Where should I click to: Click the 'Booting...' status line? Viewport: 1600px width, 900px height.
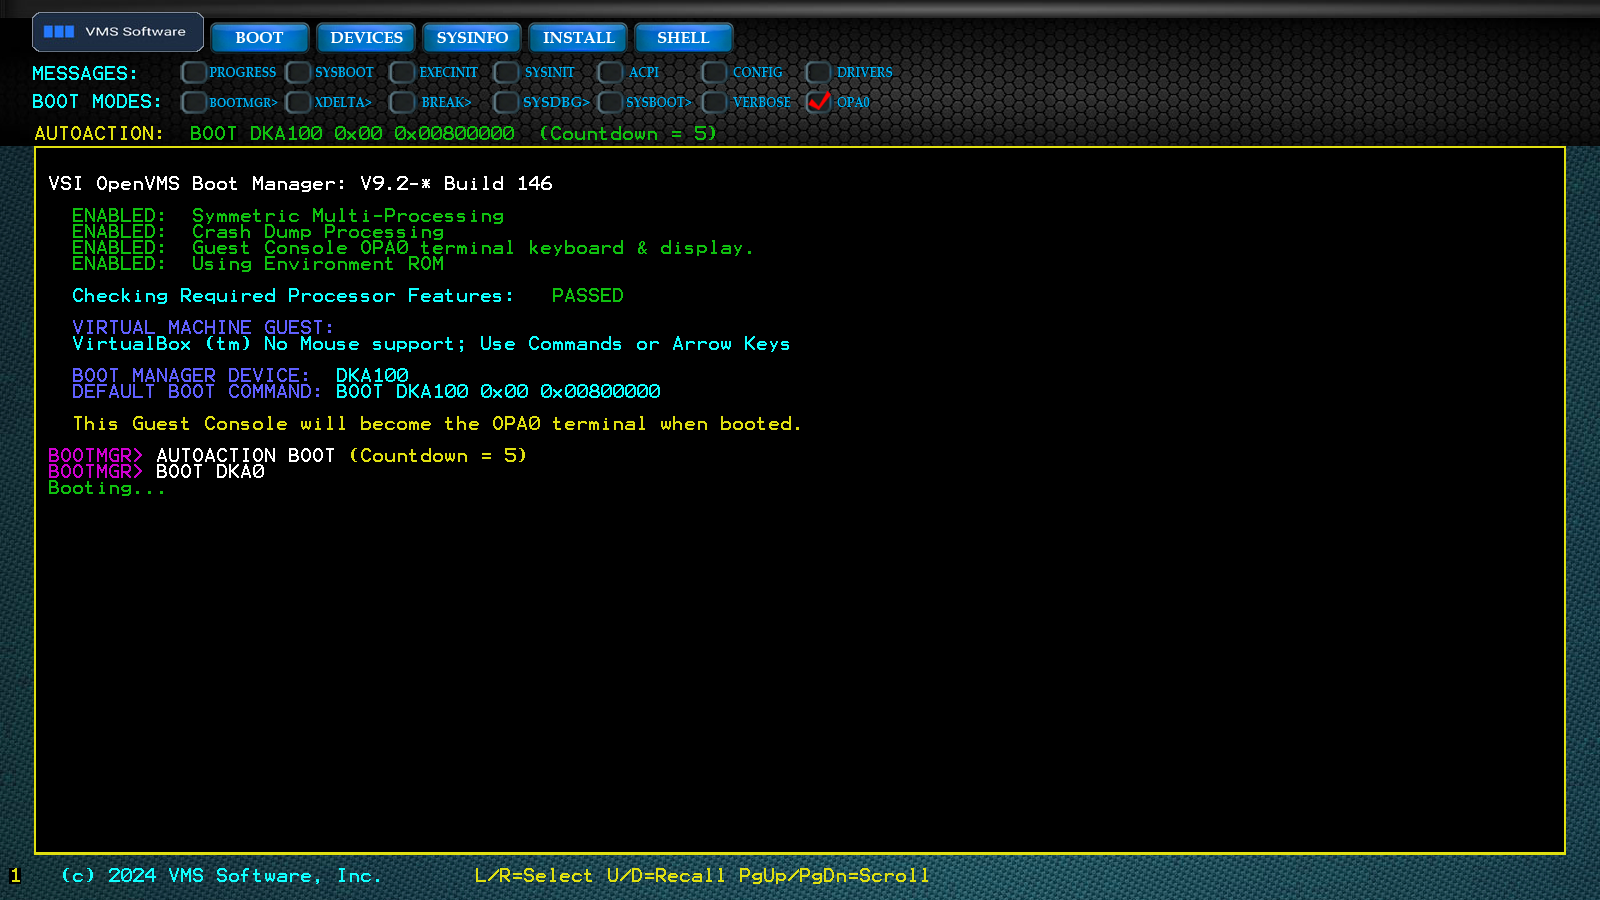pyautogui.click(x=107, y=488)
